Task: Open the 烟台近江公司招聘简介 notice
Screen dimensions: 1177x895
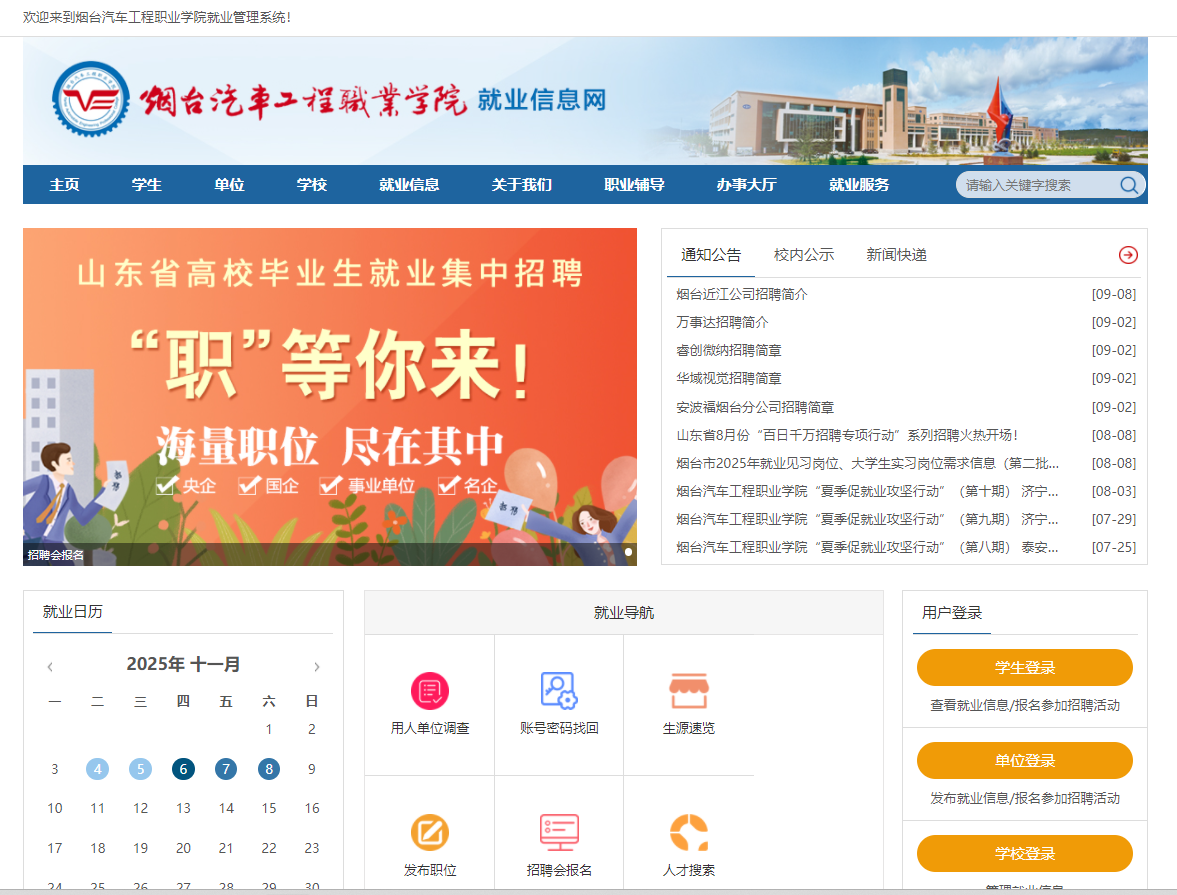Action: 742,294
